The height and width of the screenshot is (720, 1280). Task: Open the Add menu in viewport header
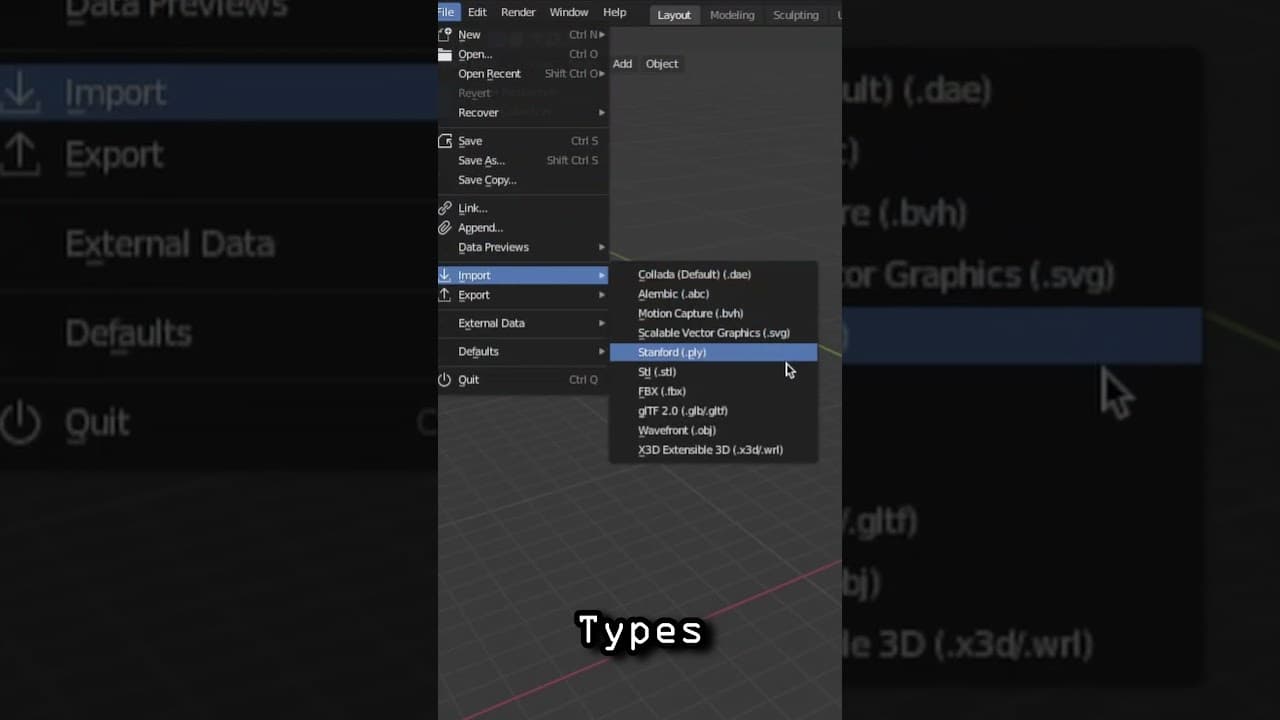[622, 64]
